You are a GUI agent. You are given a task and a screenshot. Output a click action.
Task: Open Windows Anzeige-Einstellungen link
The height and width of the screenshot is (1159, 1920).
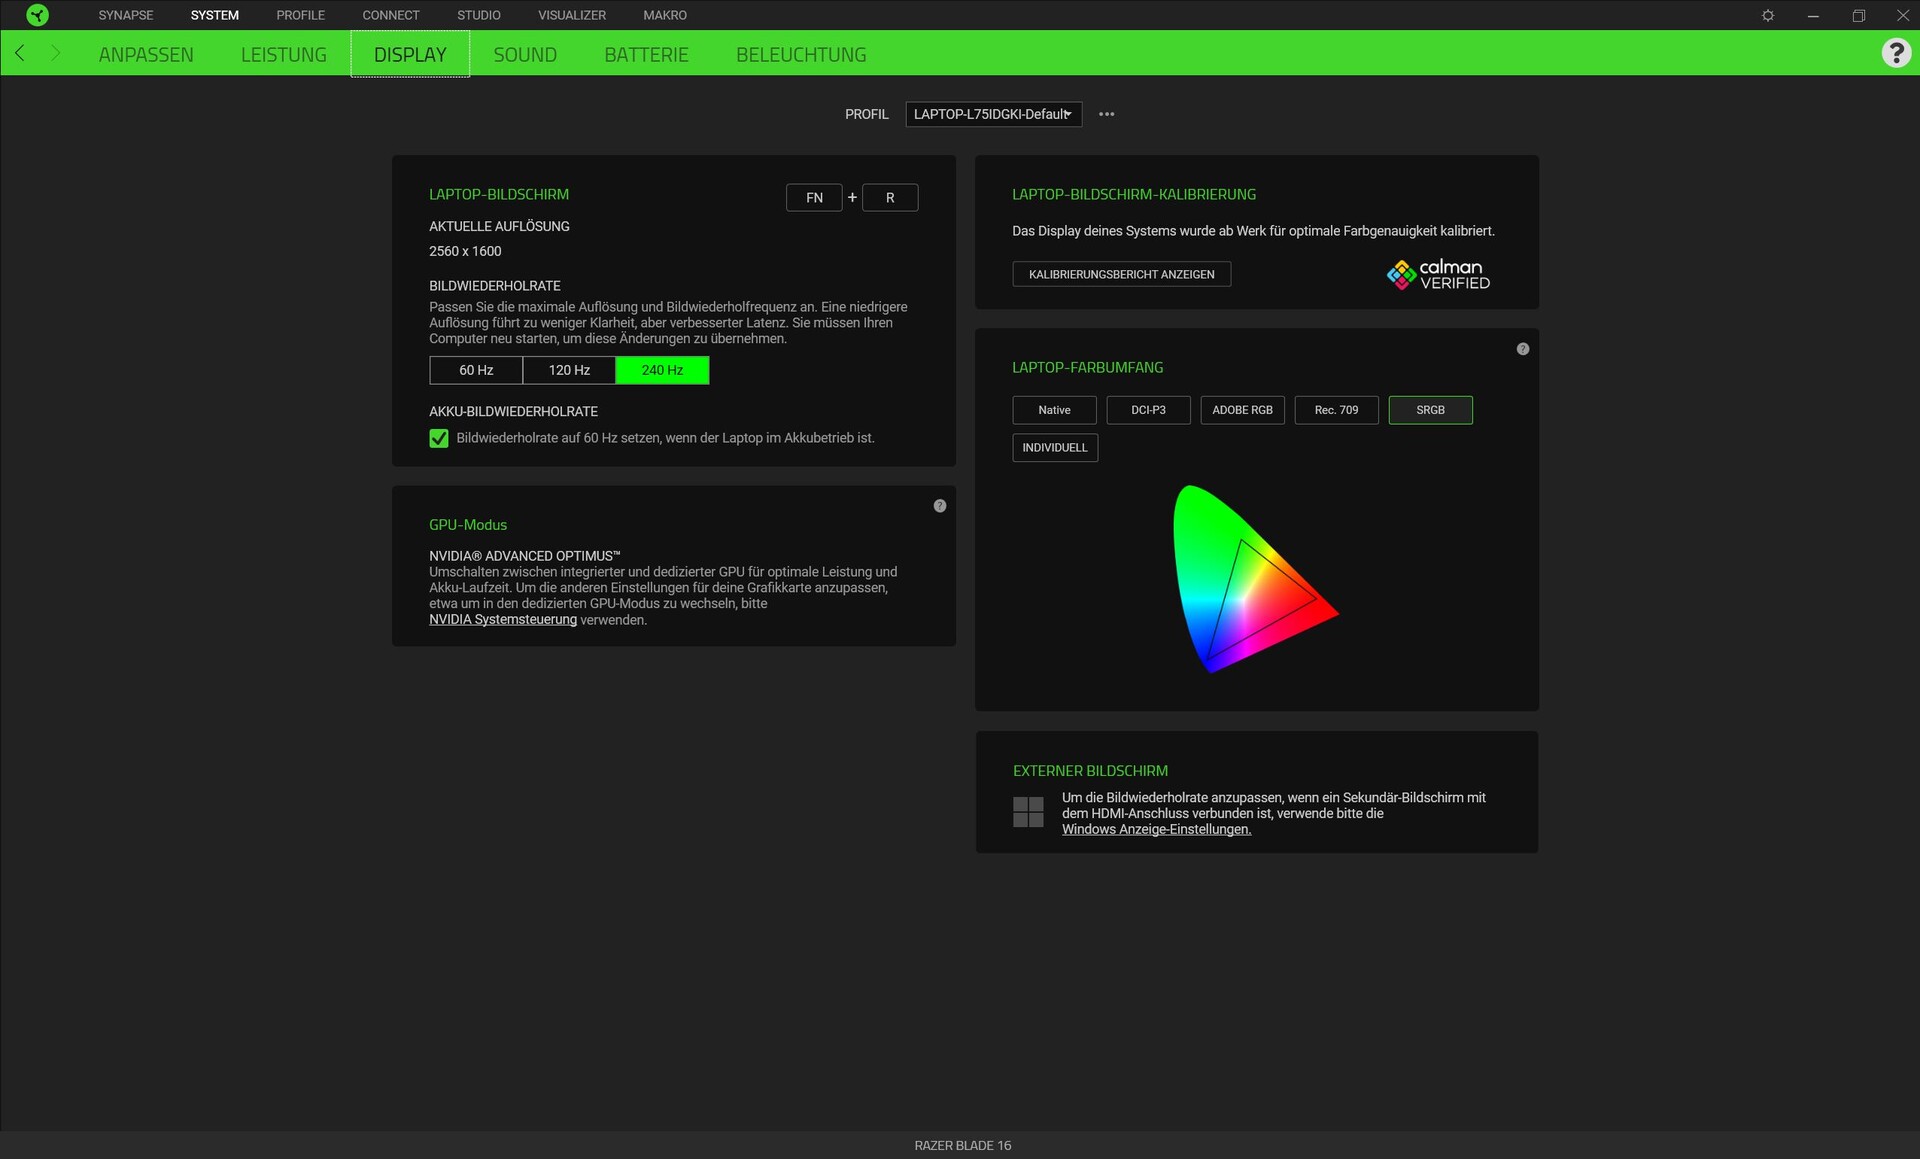click(x=1156, y=829)
